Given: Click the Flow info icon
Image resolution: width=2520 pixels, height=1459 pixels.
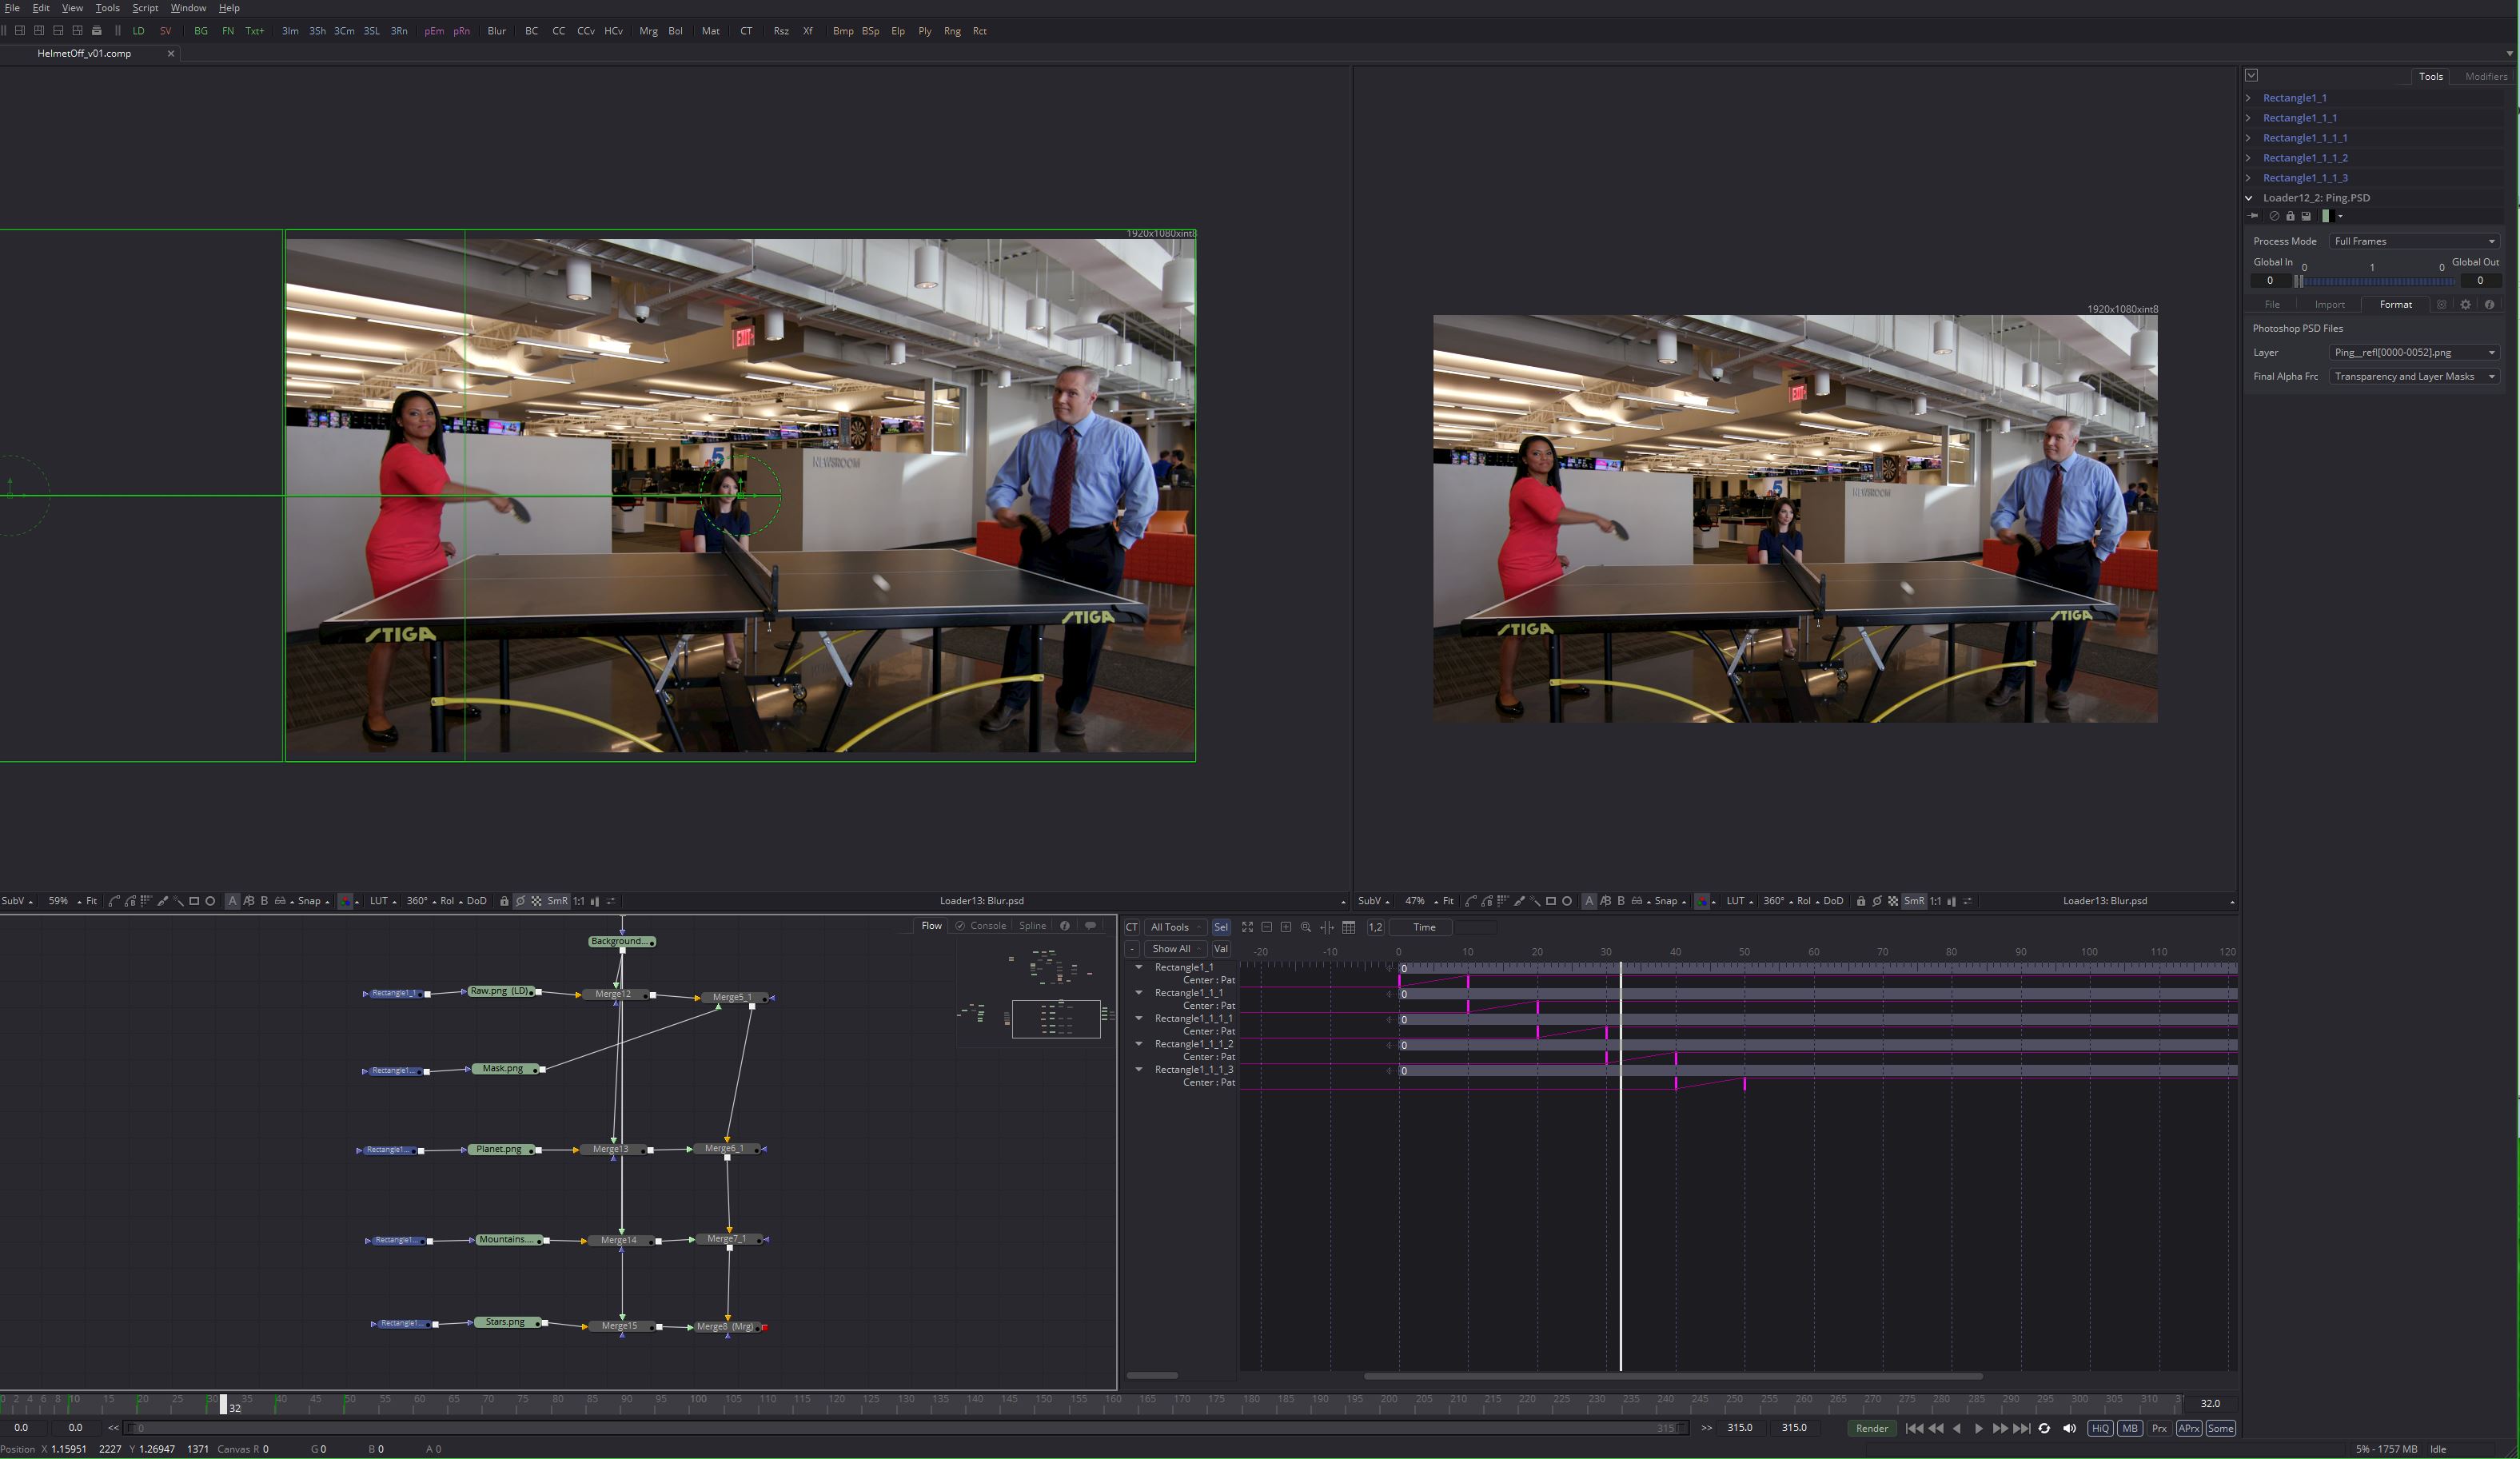Looking at the screenshot, I should tap(1065, 926).
